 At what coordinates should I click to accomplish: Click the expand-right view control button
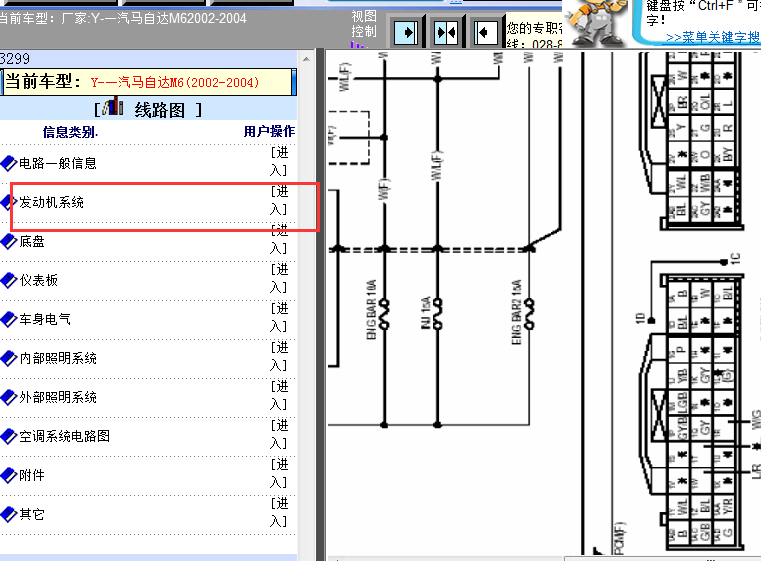407,33
